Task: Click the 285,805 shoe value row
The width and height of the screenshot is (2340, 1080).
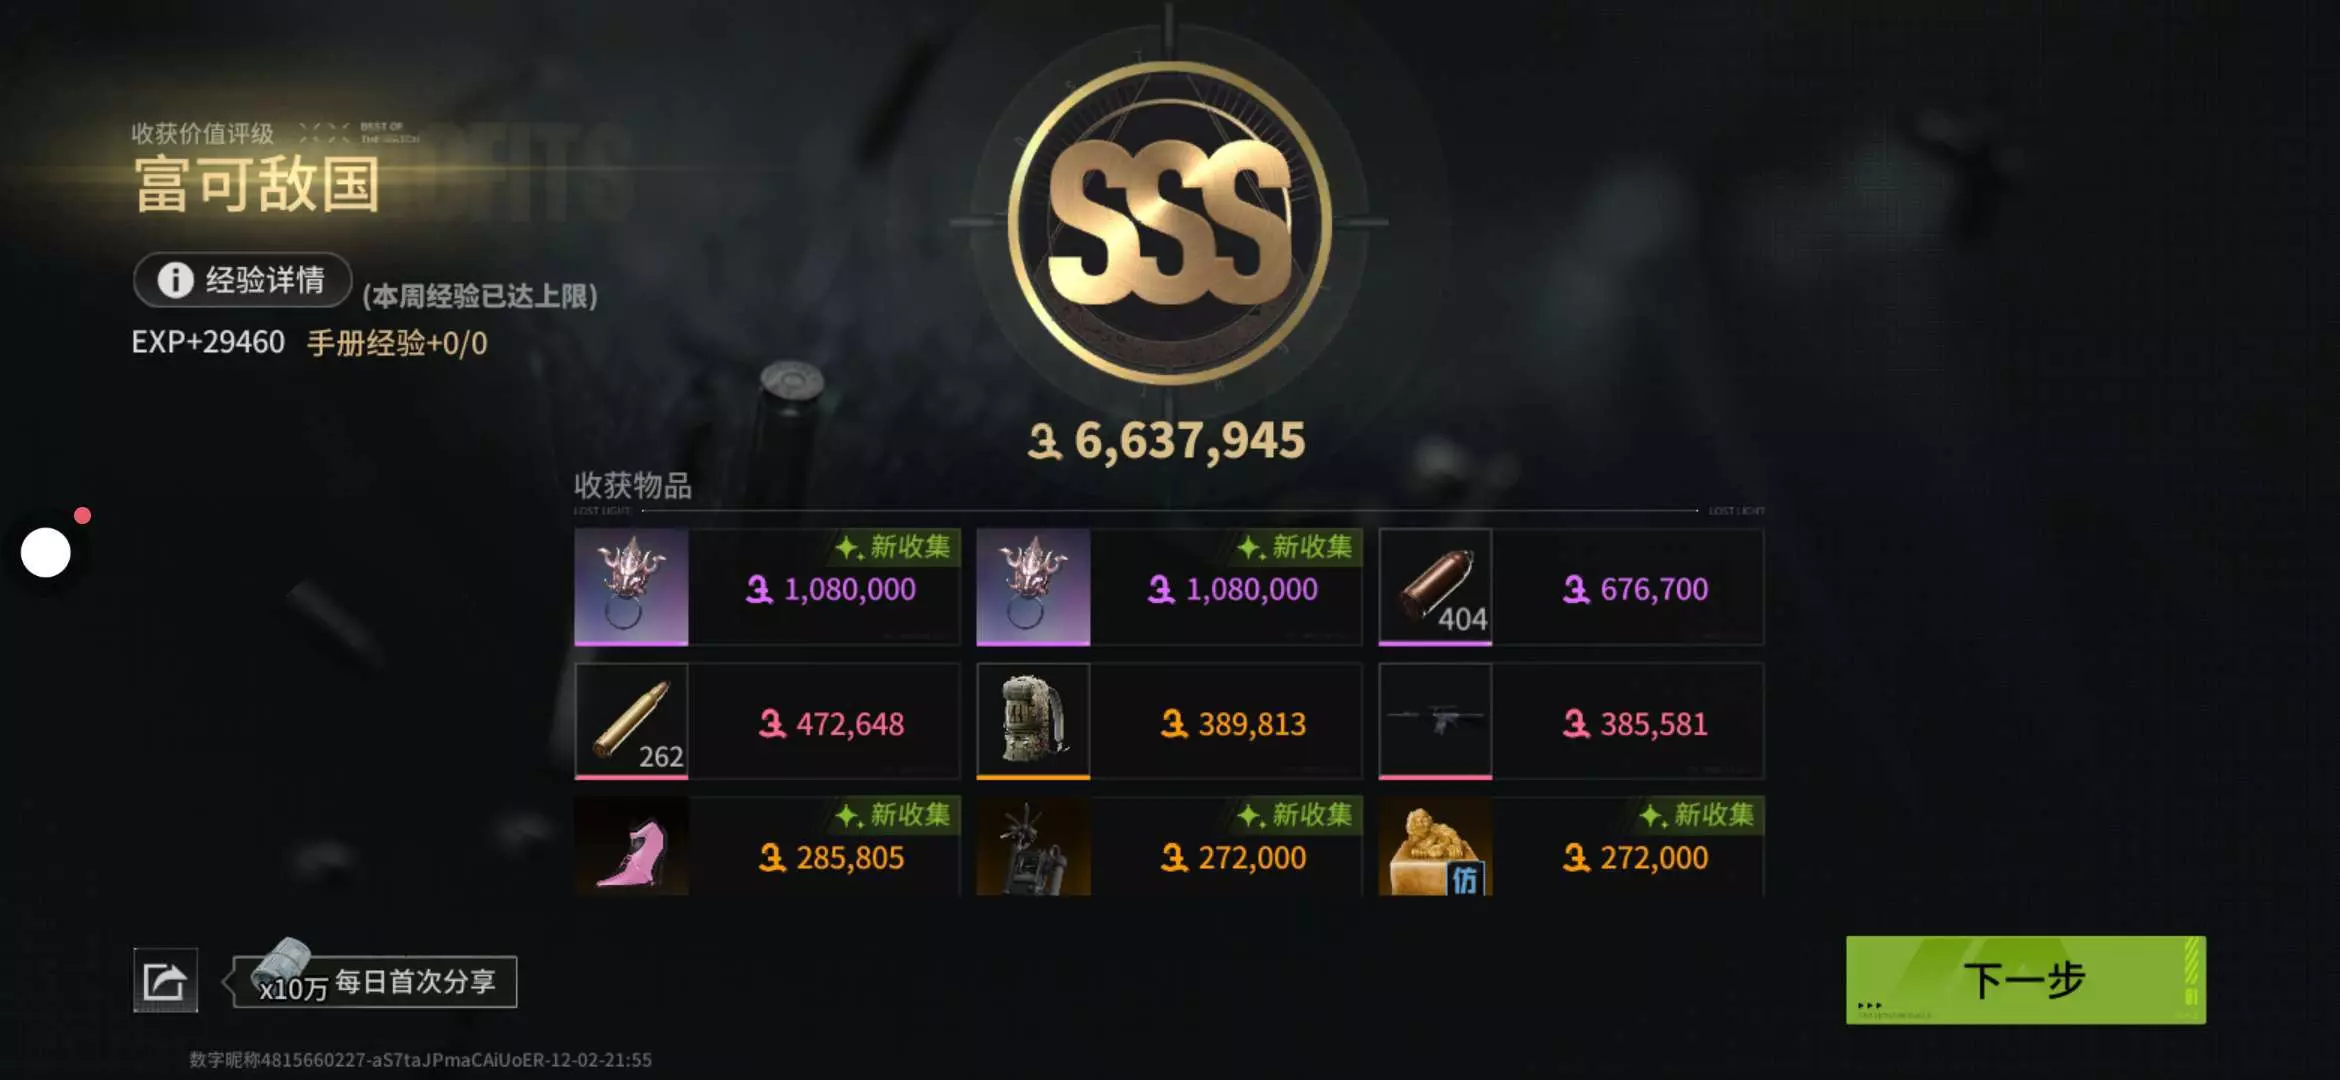Action: click(767, 846)
